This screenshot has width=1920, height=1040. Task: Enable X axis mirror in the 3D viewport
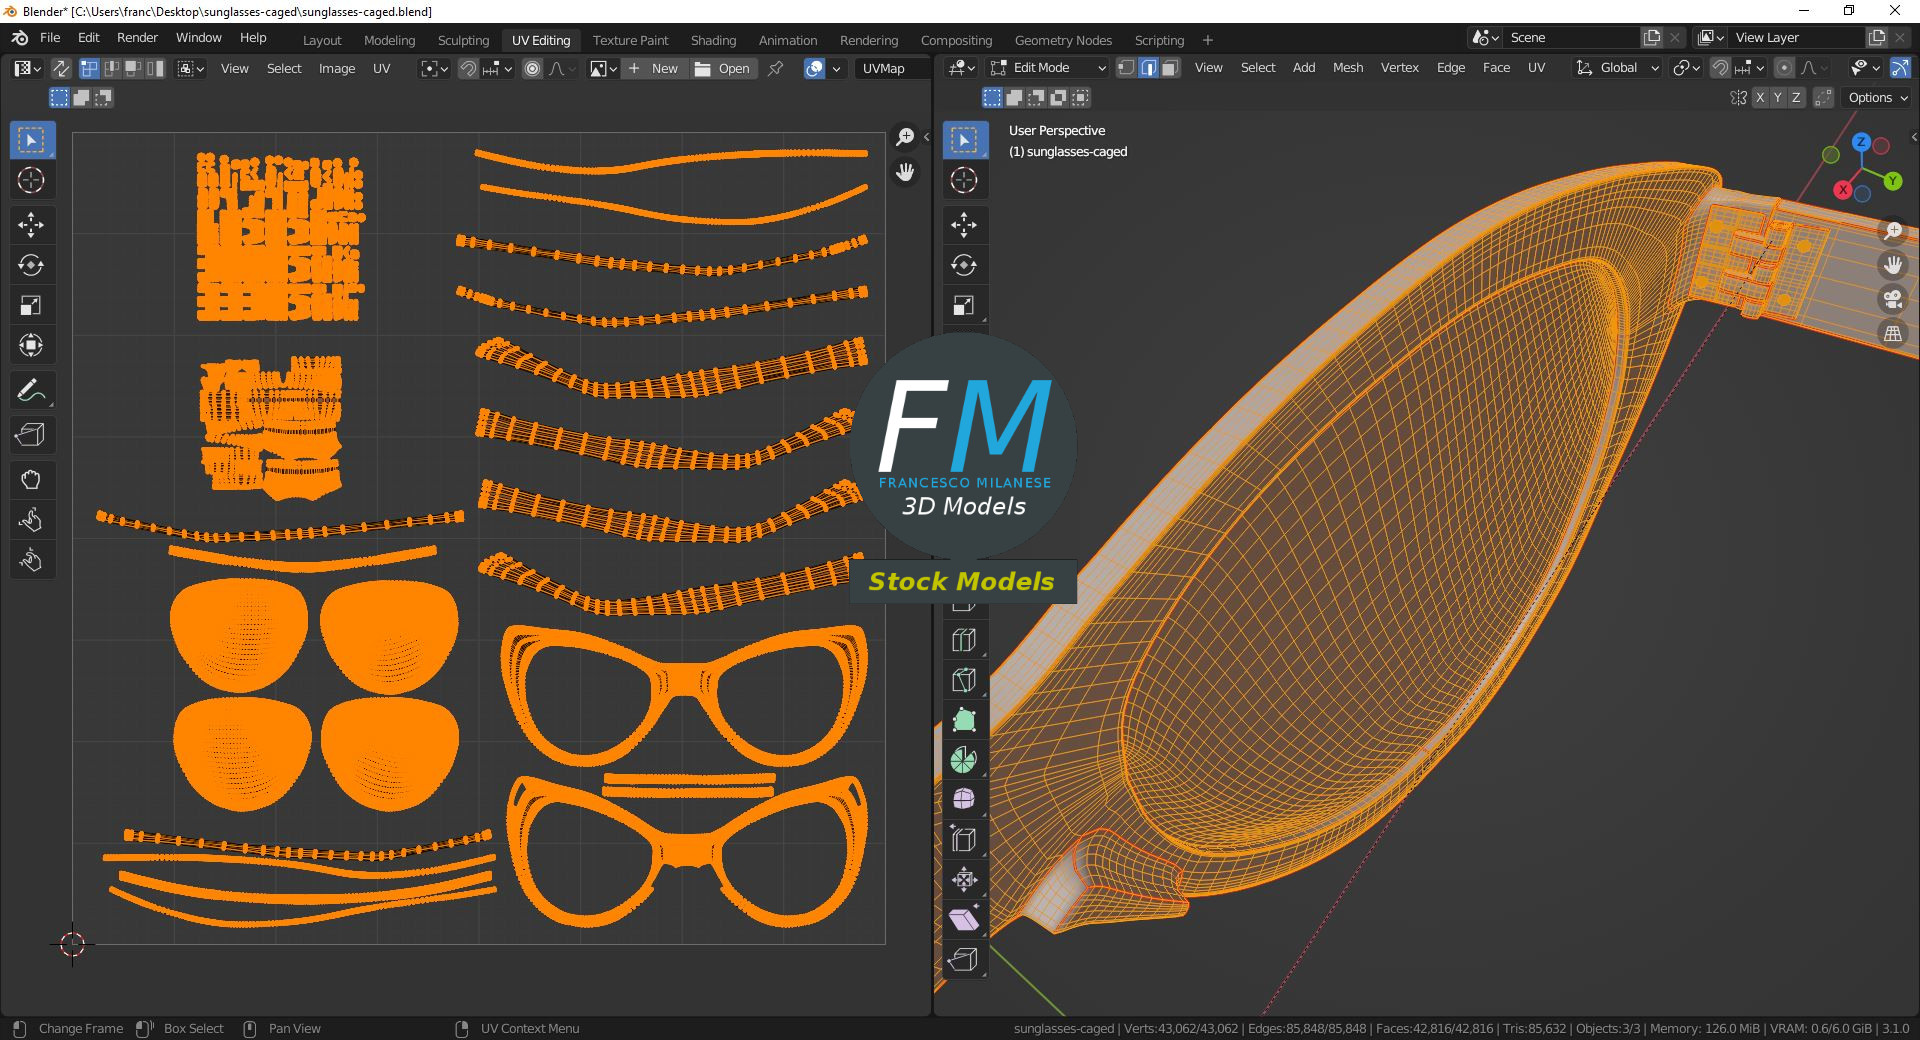(x=1758, y=97)
